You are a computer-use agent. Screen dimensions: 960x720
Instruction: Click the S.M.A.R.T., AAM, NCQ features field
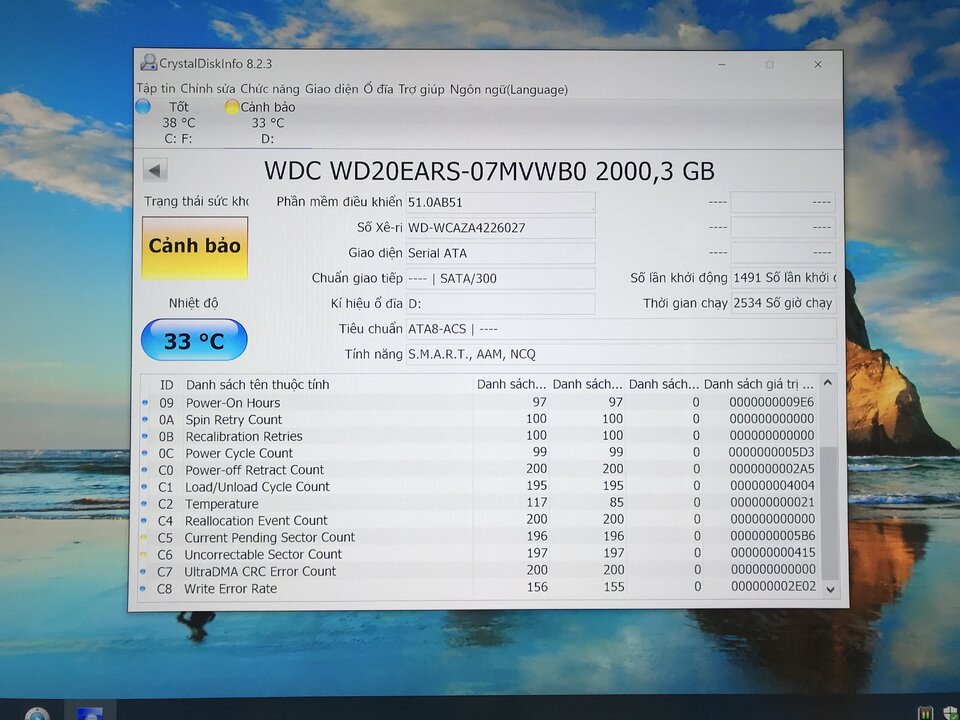[621, 354]
